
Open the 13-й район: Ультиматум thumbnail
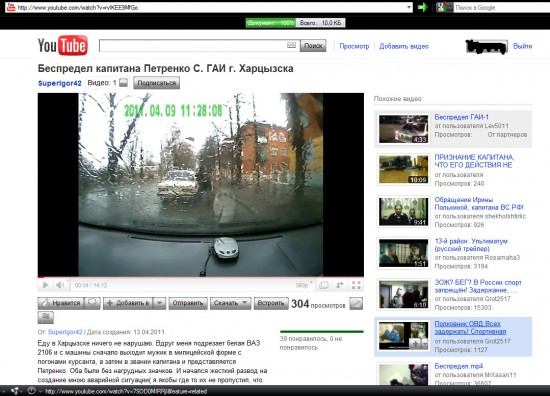click(403, 253)
